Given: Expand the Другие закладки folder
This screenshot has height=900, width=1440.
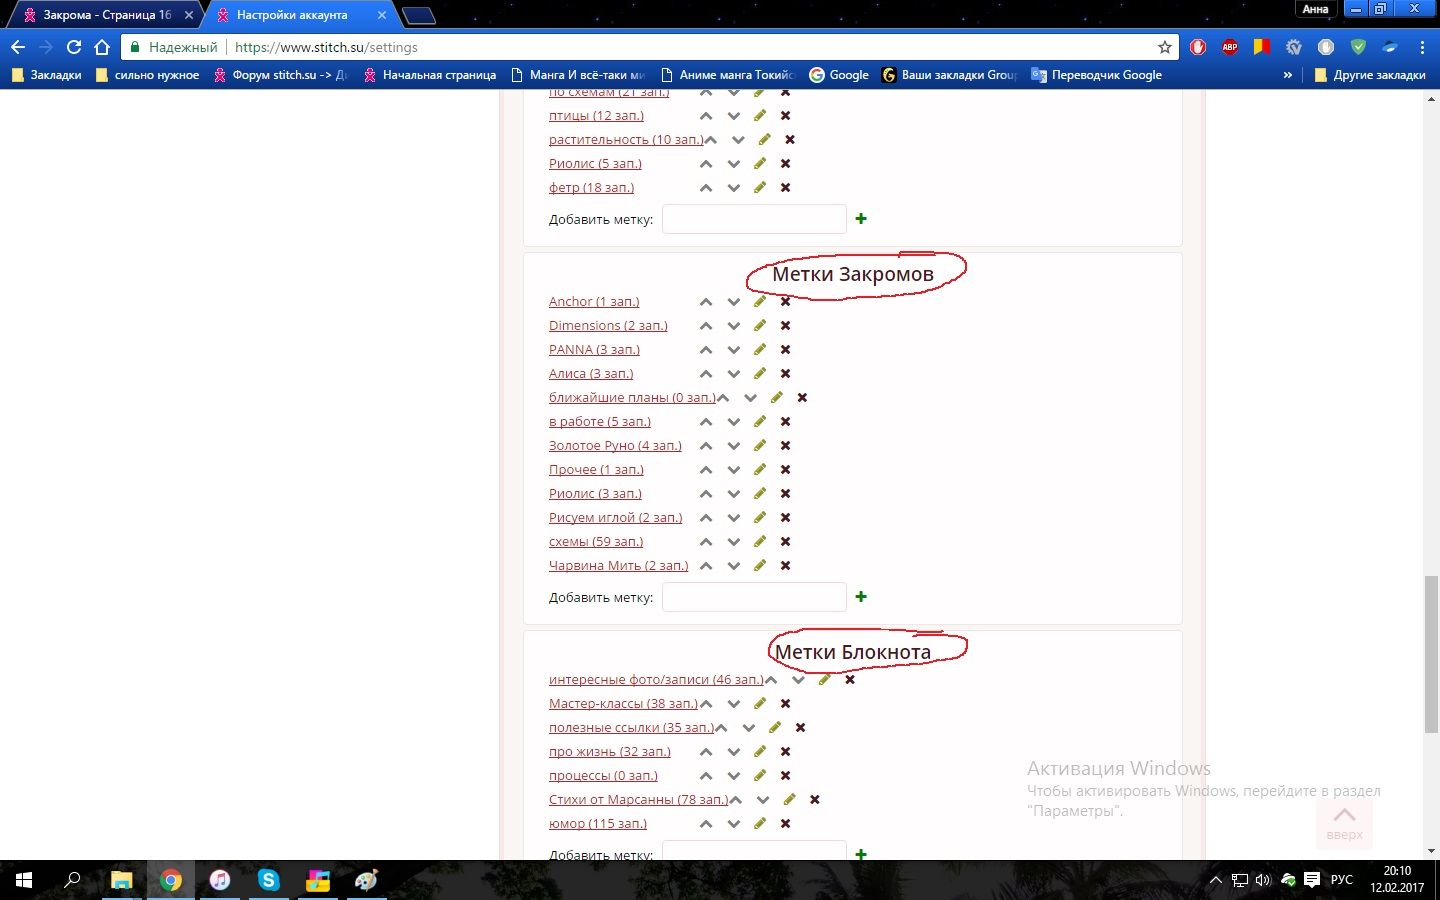Looking at the screenshot, I should click(1369, 75).
